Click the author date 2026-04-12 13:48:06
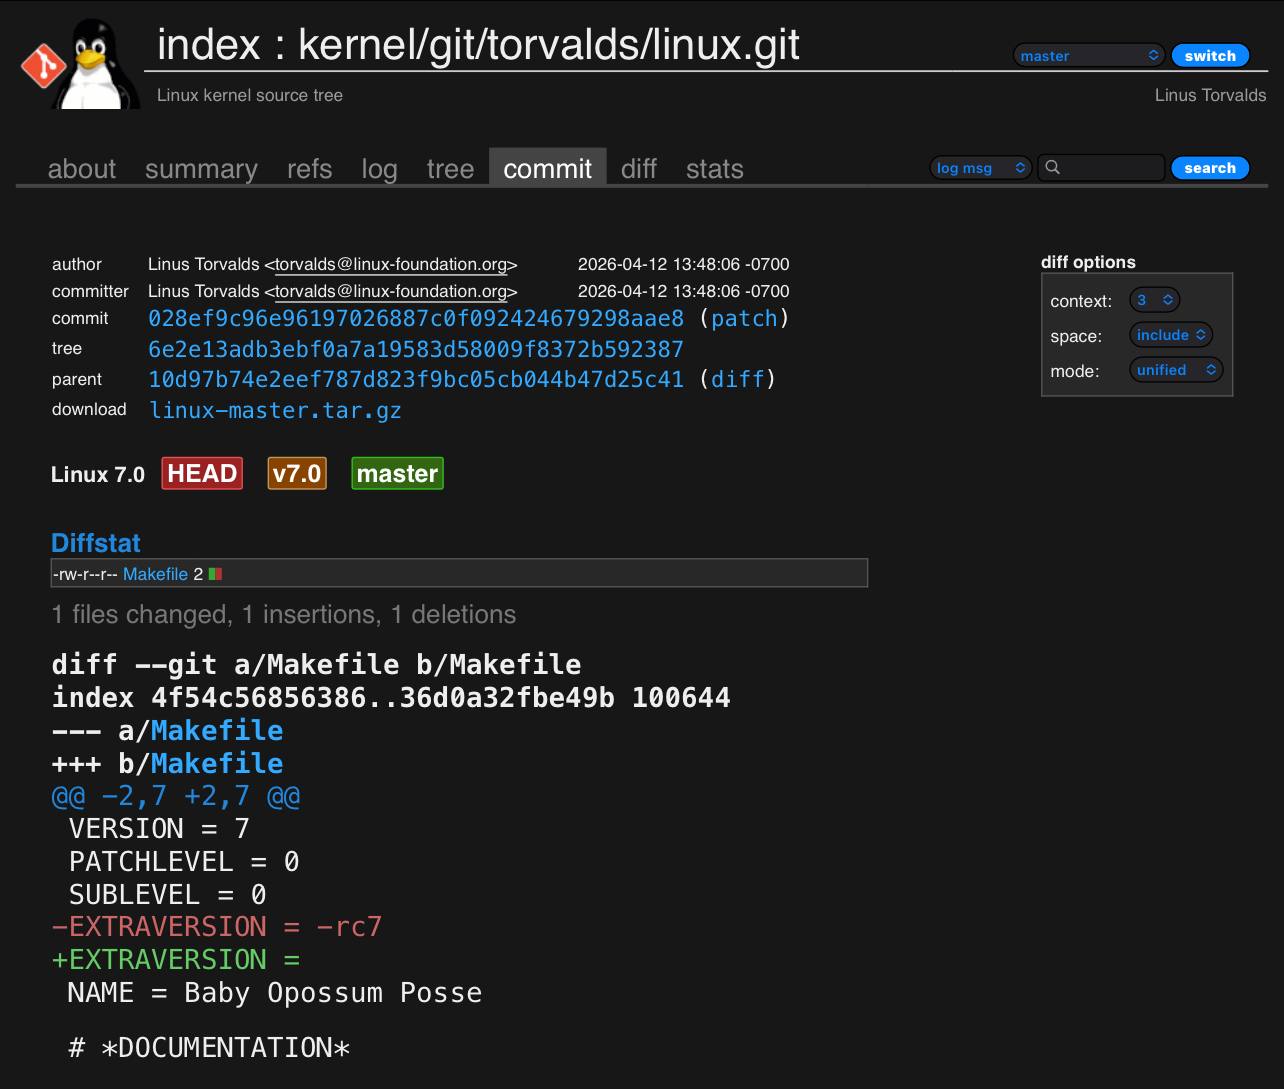The image size is (1284, 1089). (684, 265)
